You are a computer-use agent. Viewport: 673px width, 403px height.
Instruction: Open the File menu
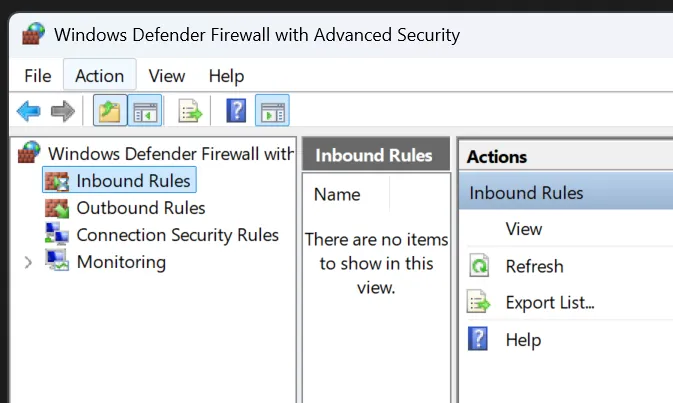point(38,76)
